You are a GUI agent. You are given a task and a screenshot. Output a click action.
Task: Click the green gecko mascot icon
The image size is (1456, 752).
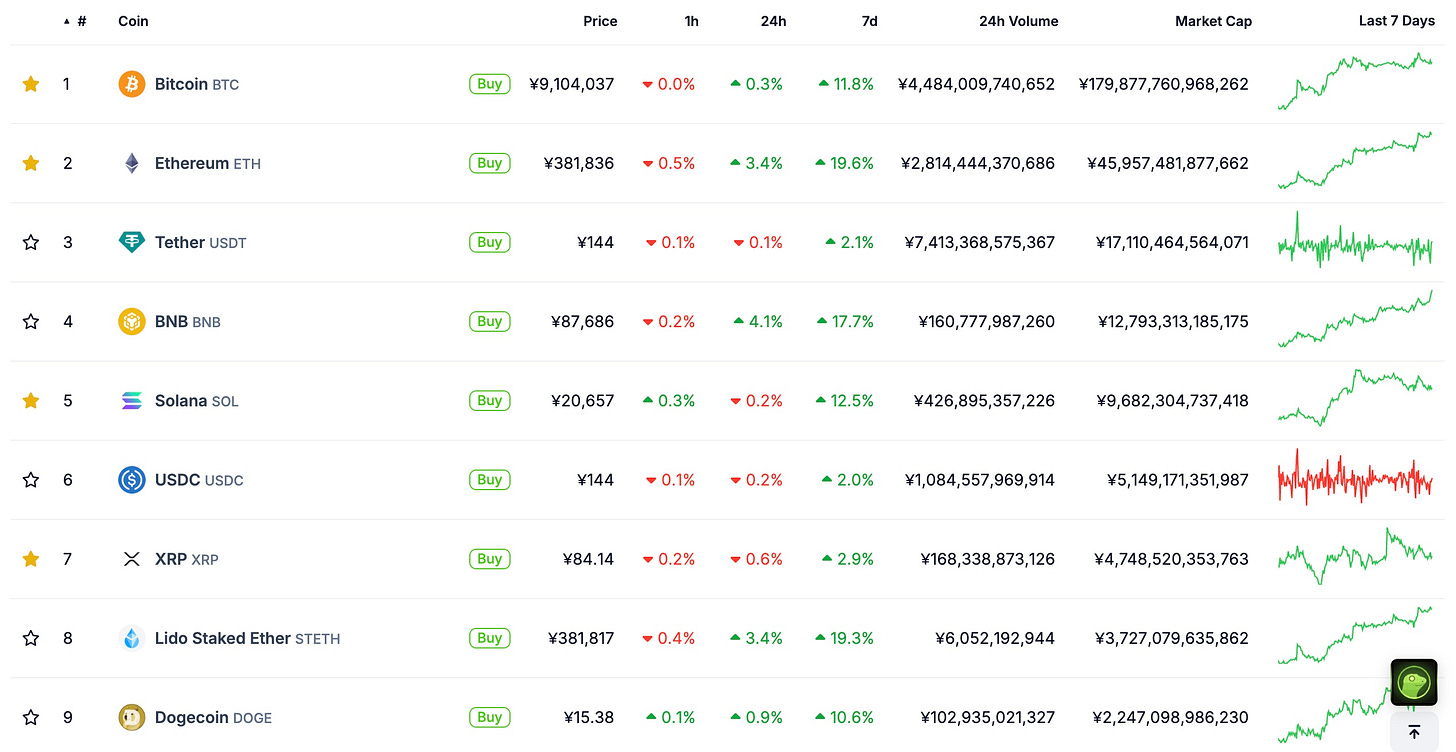pyautogui.click(x=1414, y=682)
